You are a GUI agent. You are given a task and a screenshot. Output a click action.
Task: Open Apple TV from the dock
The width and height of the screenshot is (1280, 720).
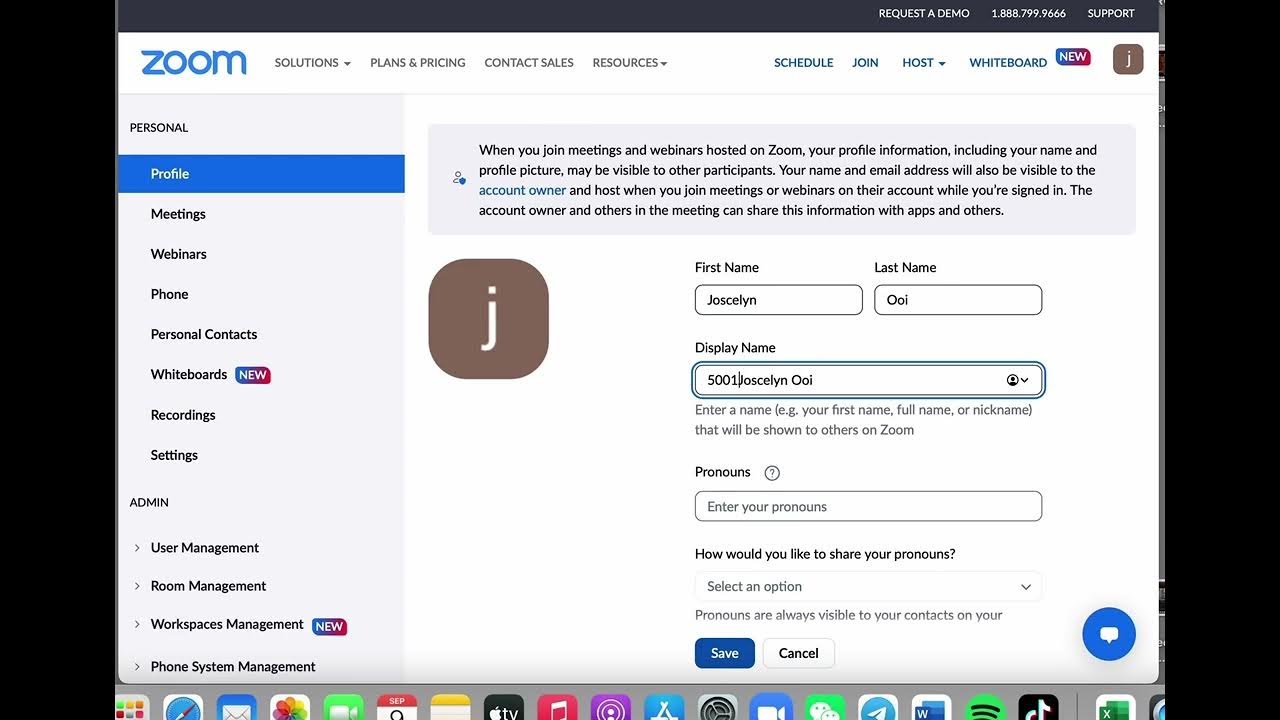coord(504,708)
